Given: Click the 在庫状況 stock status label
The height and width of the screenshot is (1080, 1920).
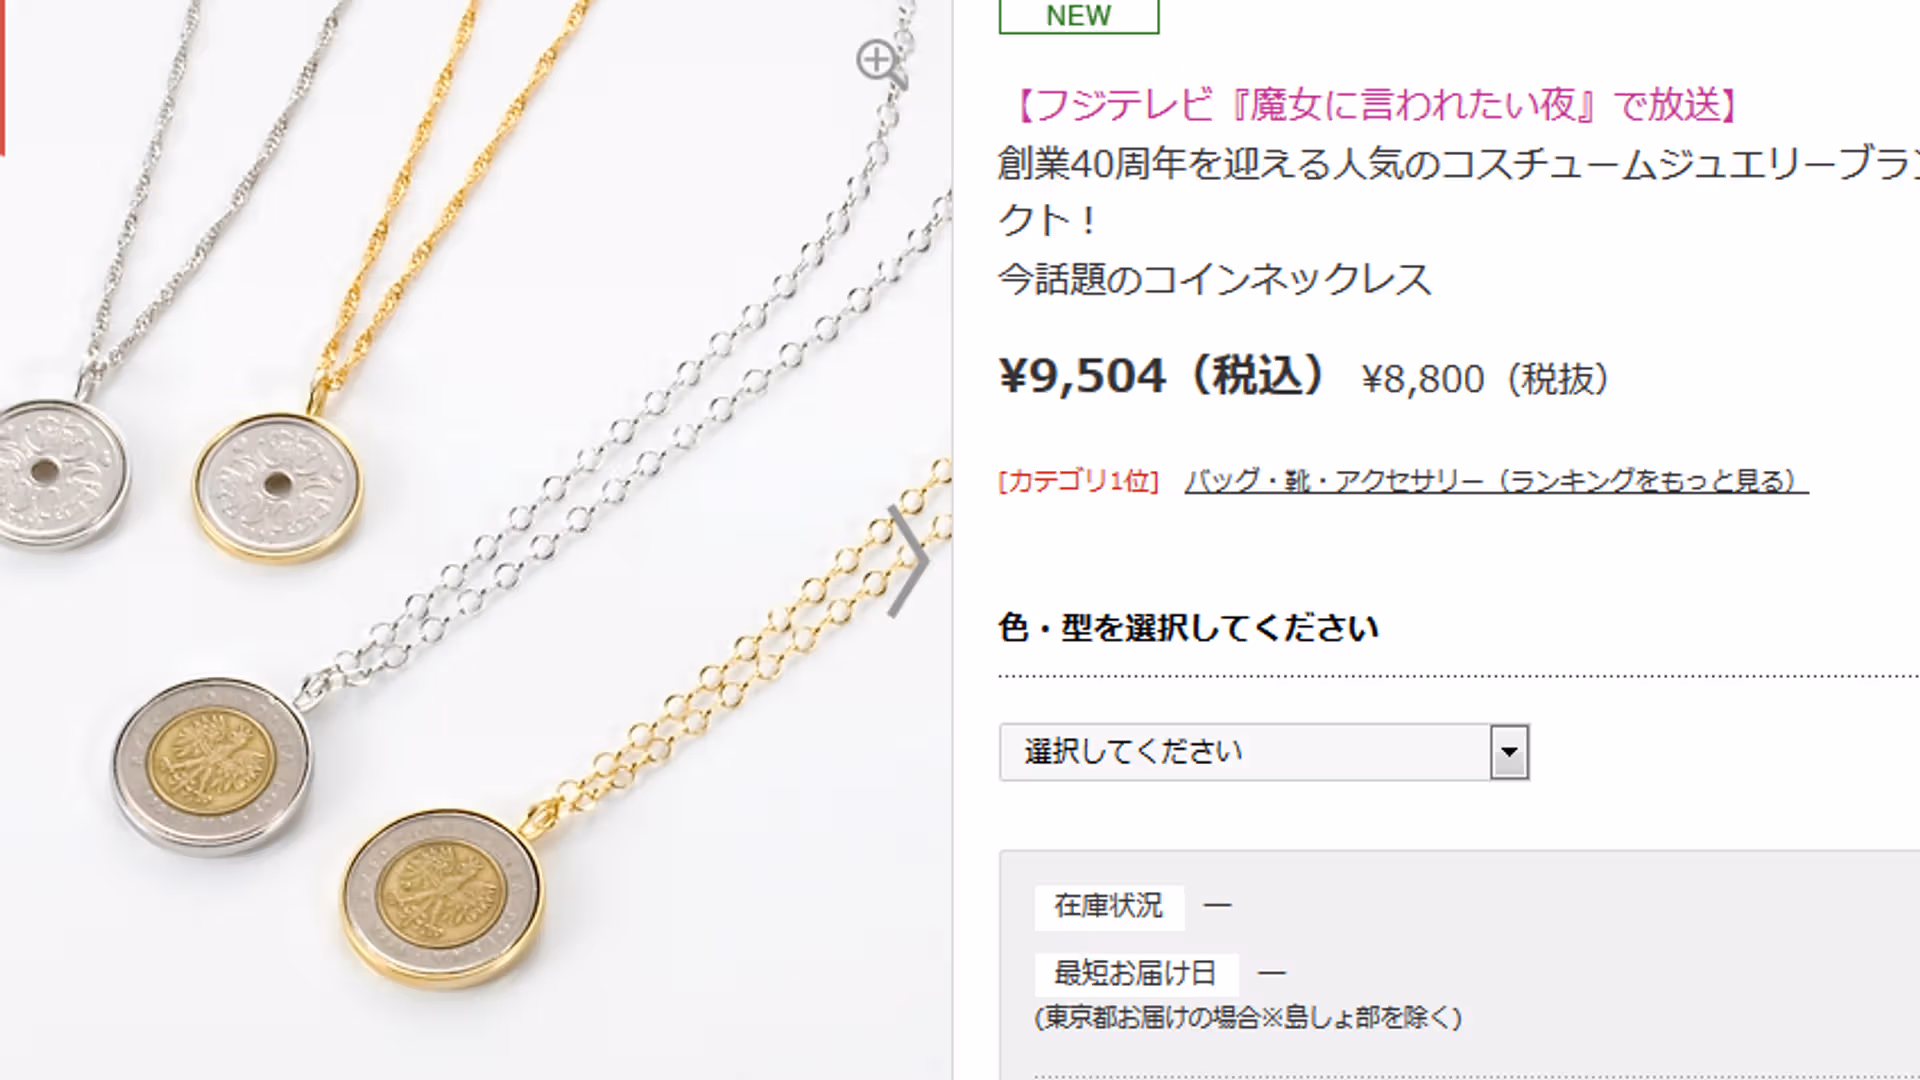Looking at the screenshot, I should pos(1109,906).
